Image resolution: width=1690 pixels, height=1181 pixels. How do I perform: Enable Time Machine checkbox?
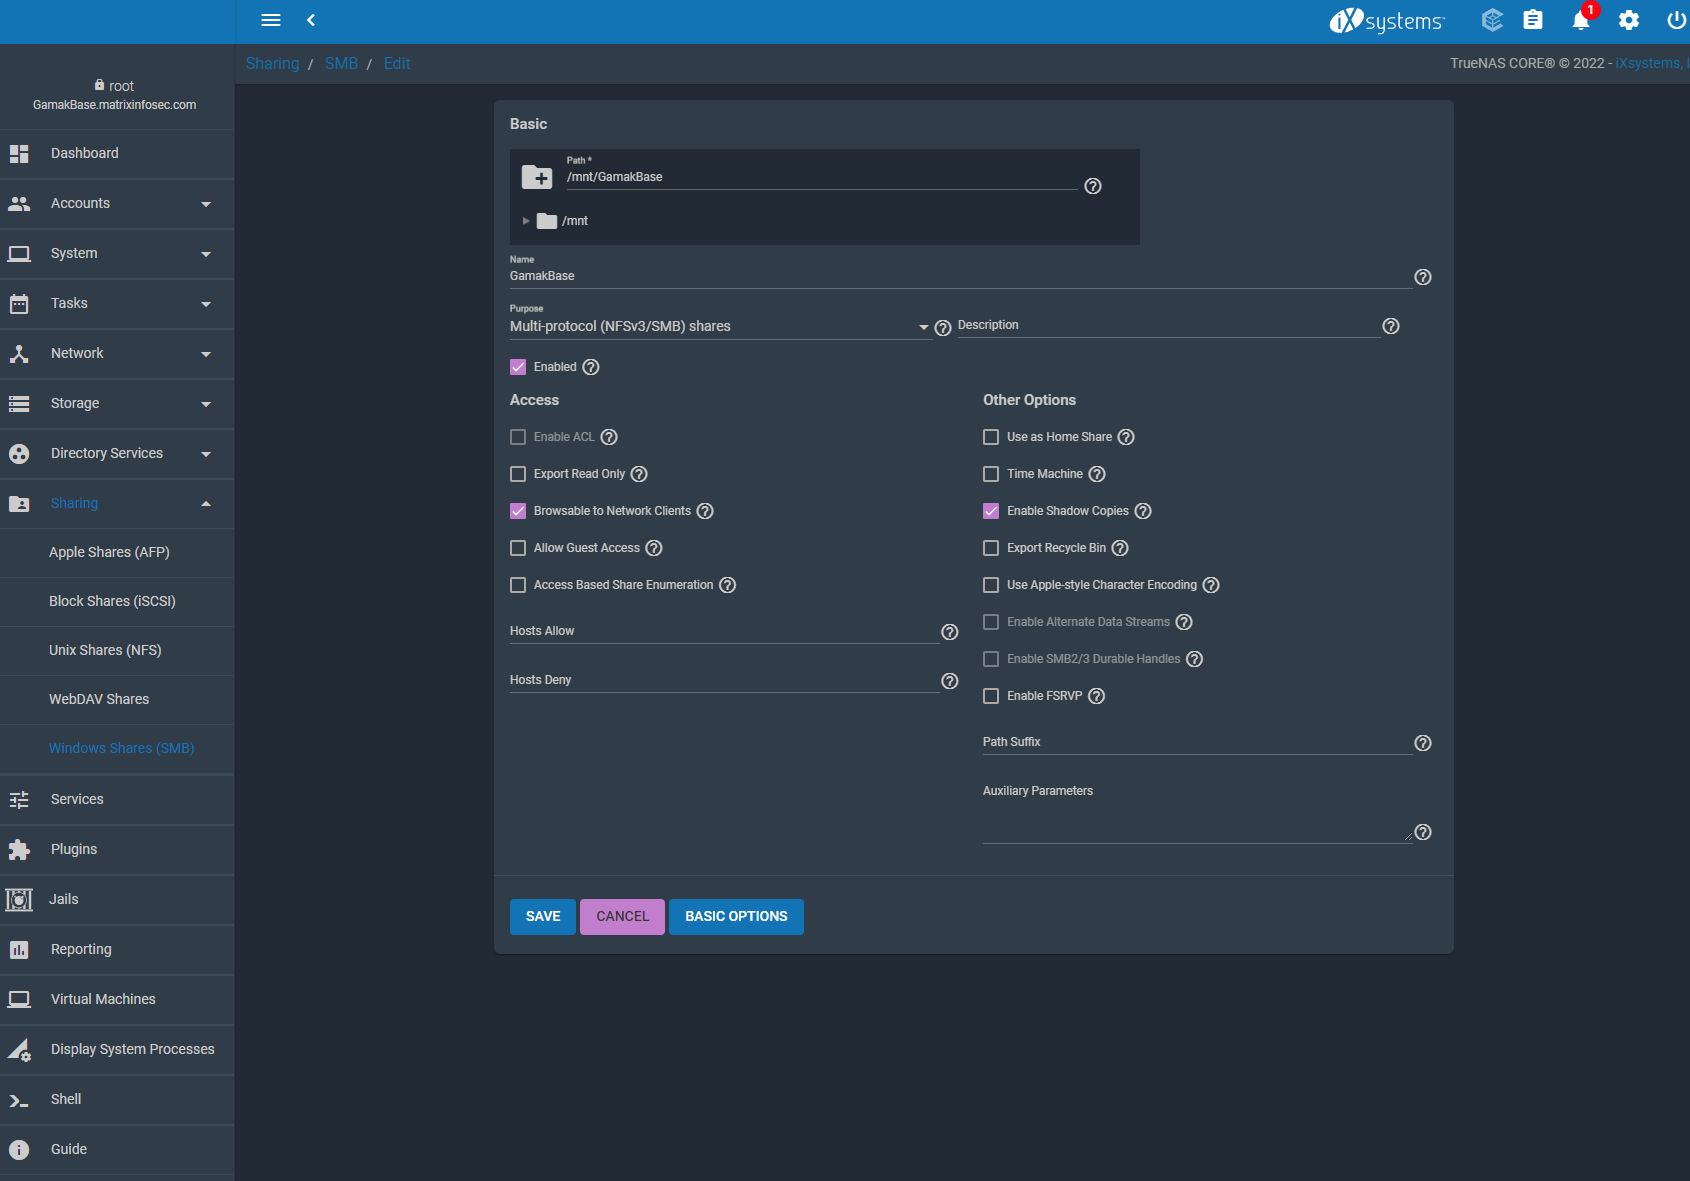[x=991, y=474]
